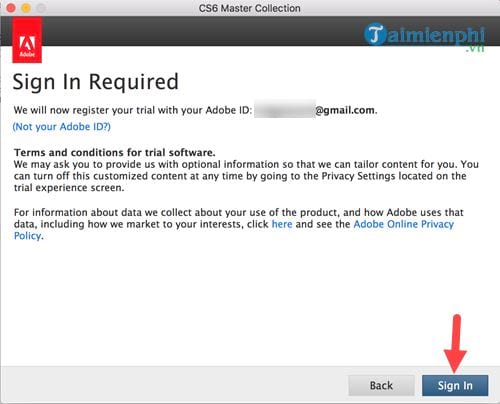Open the Adobe Online Privacy link
Viewport: 500px width, 404px height.
coord(404,224)
